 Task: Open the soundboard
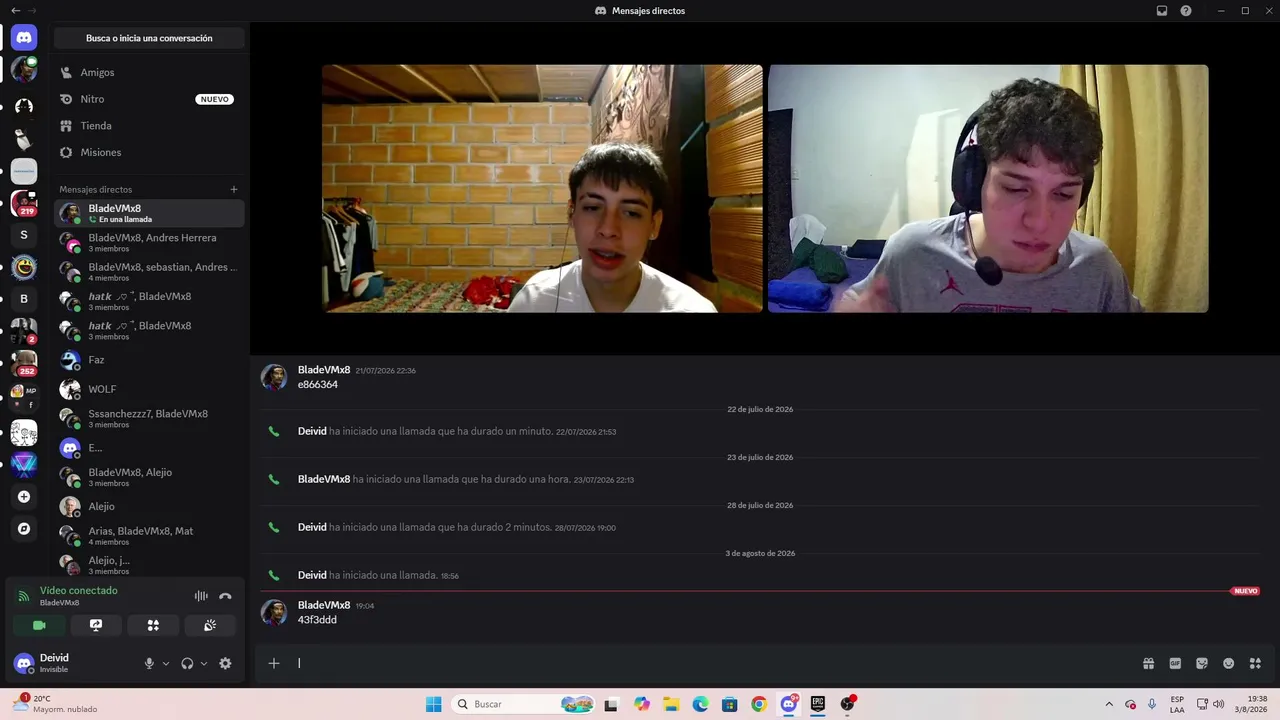pos(210,625)
